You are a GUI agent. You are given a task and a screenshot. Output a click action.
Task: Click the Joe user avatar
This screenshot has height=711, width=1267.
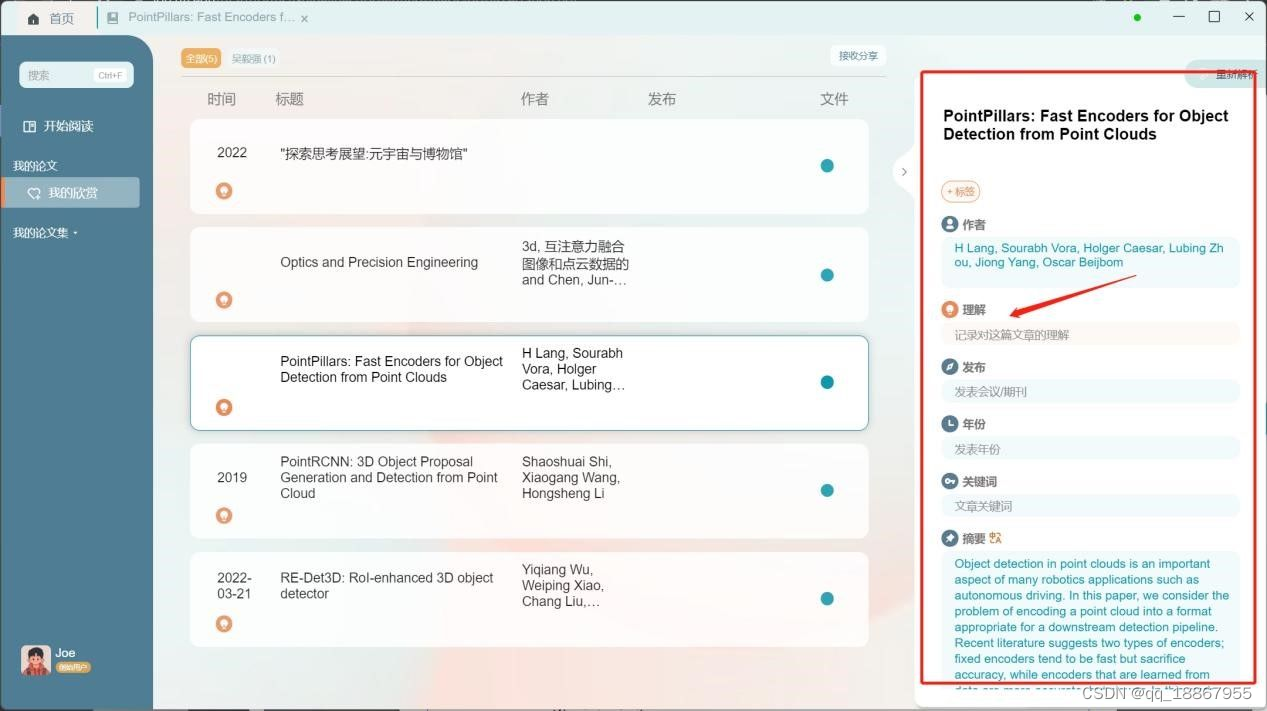coord(36,660)
